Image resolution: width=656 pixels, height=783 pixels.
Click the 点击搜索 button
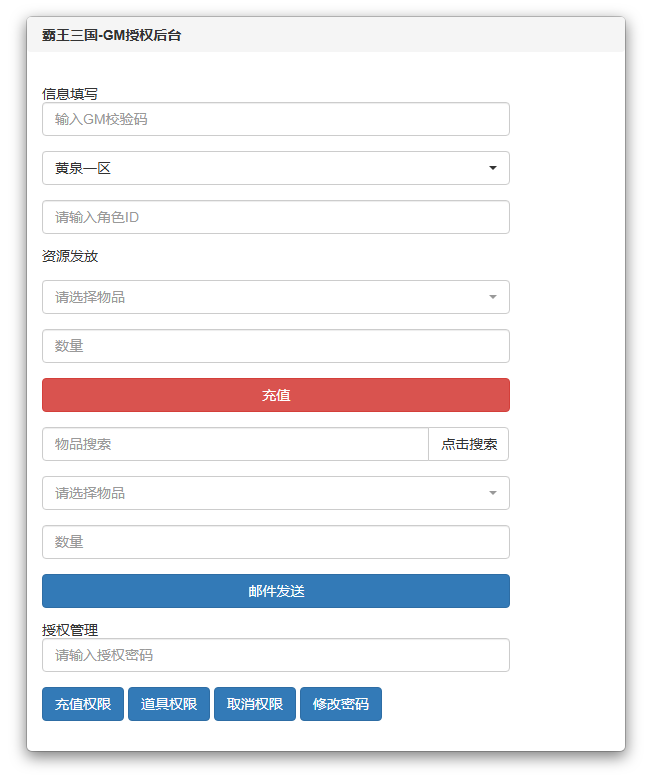tap(469, 444)
